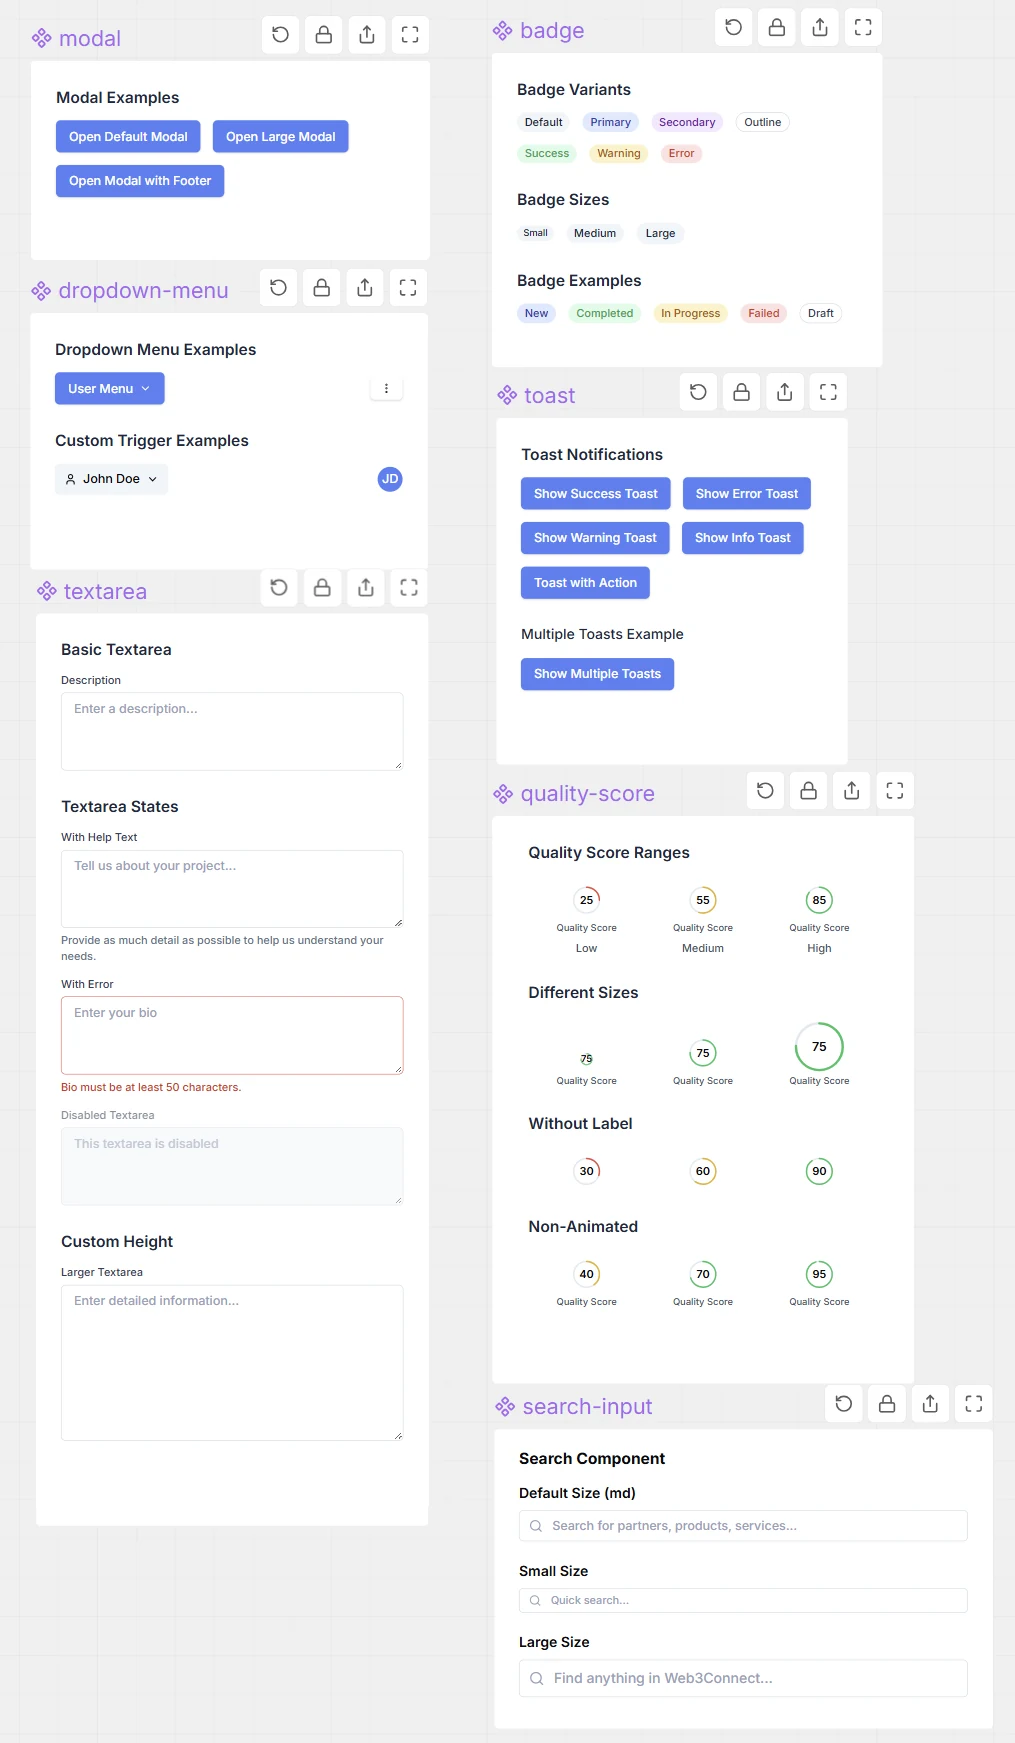Click the fullscreen icon in the textarea panel header

(409, 588)
